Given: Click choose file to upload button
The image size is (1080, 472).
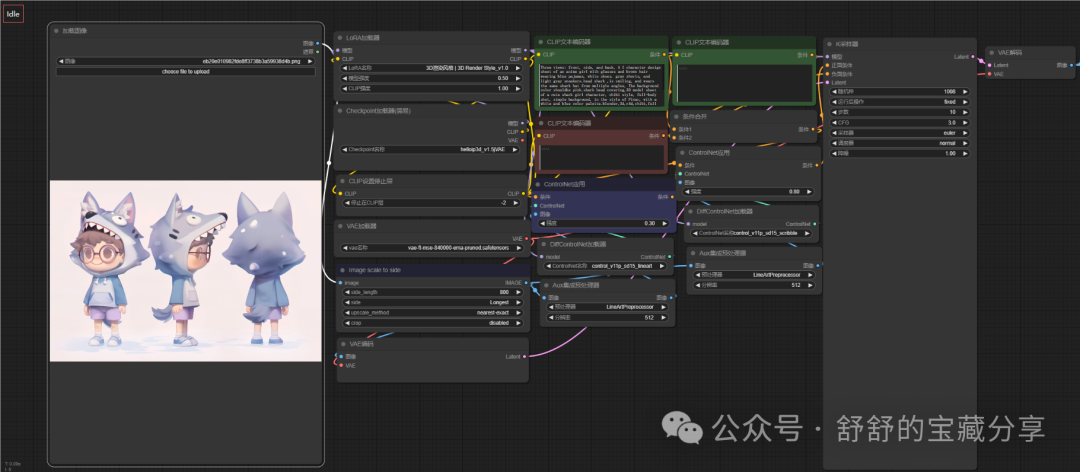Looking at the screenshot, I should (x=185, y=71).
